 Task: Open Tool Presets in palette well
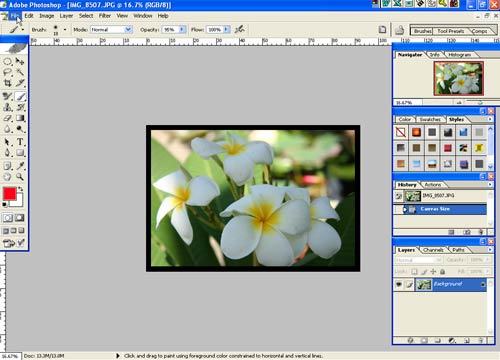[450, 31]
